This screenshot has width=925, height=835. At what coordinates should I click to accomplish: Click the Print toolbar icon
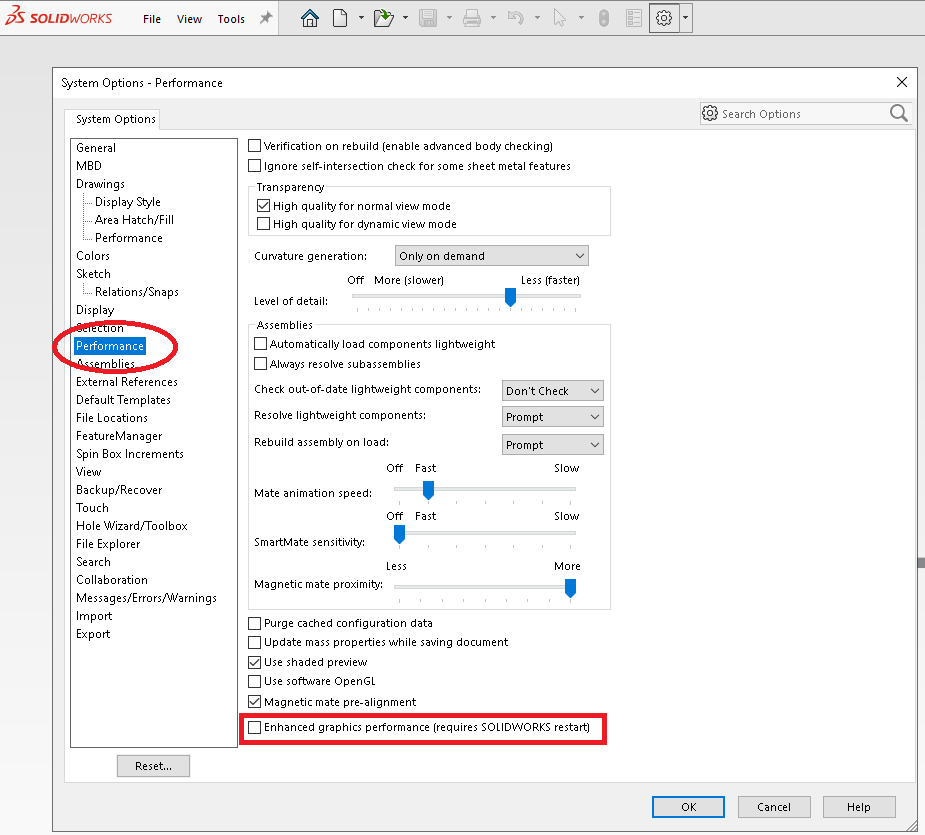(470, 17)
